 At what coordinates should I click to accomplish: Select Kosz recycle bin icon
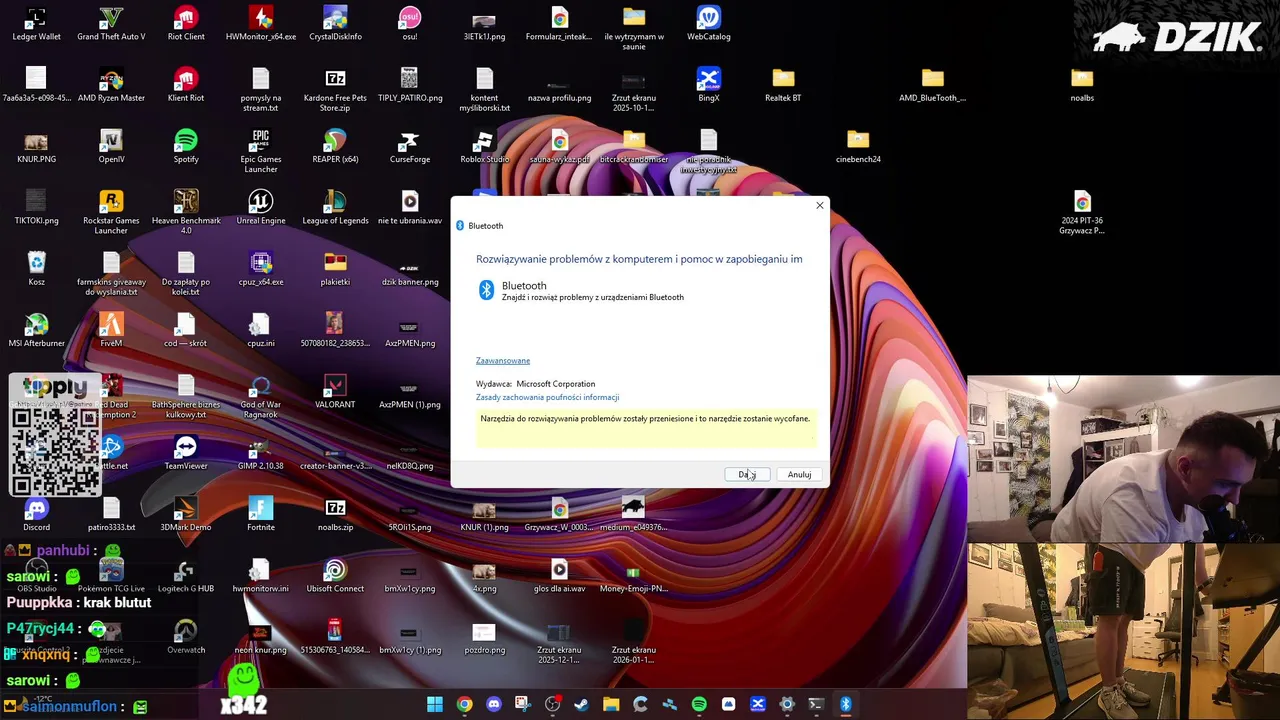tap(36, 269)
